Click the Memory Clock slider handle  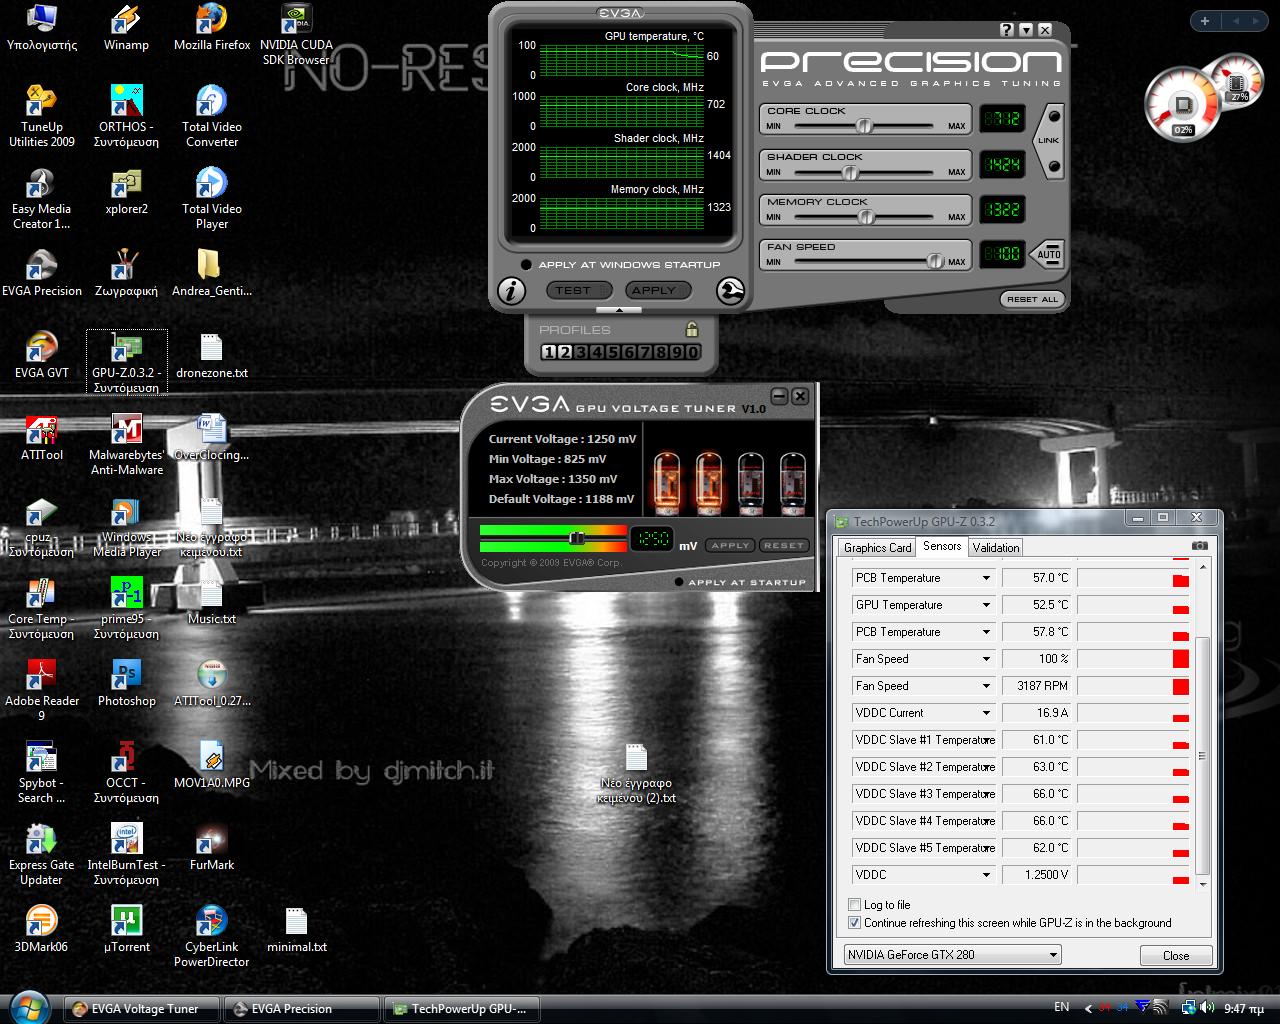point(866,216)
